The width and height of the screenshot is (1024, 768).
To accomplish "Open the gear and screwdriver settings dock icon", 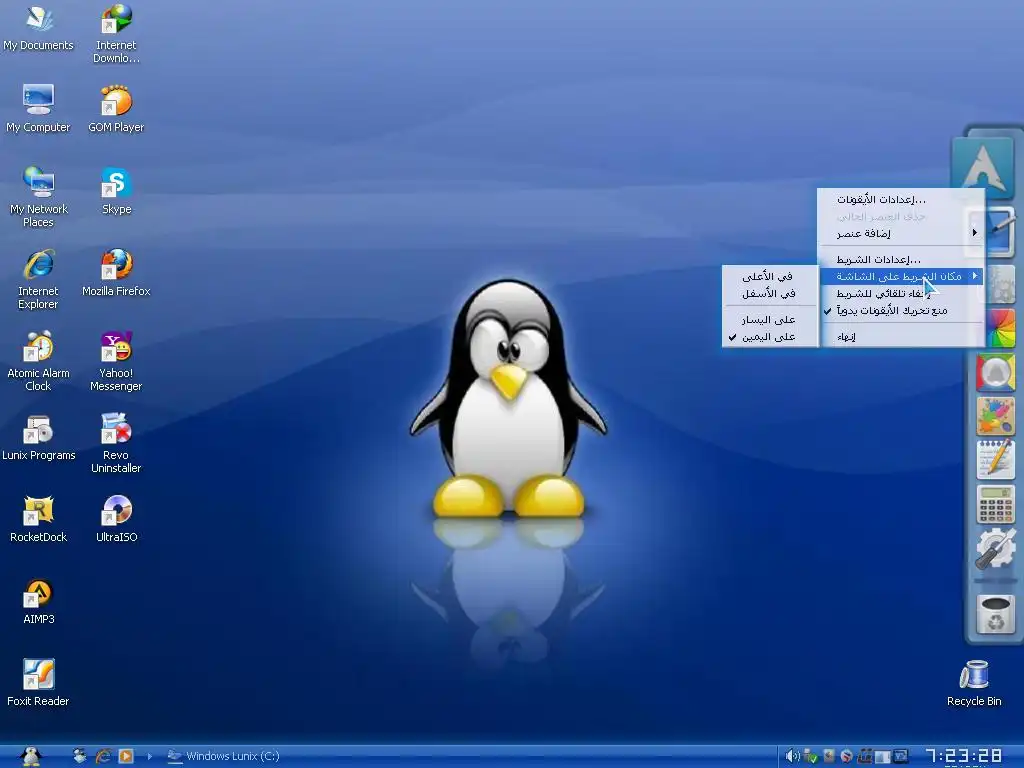I will point(995,548).
